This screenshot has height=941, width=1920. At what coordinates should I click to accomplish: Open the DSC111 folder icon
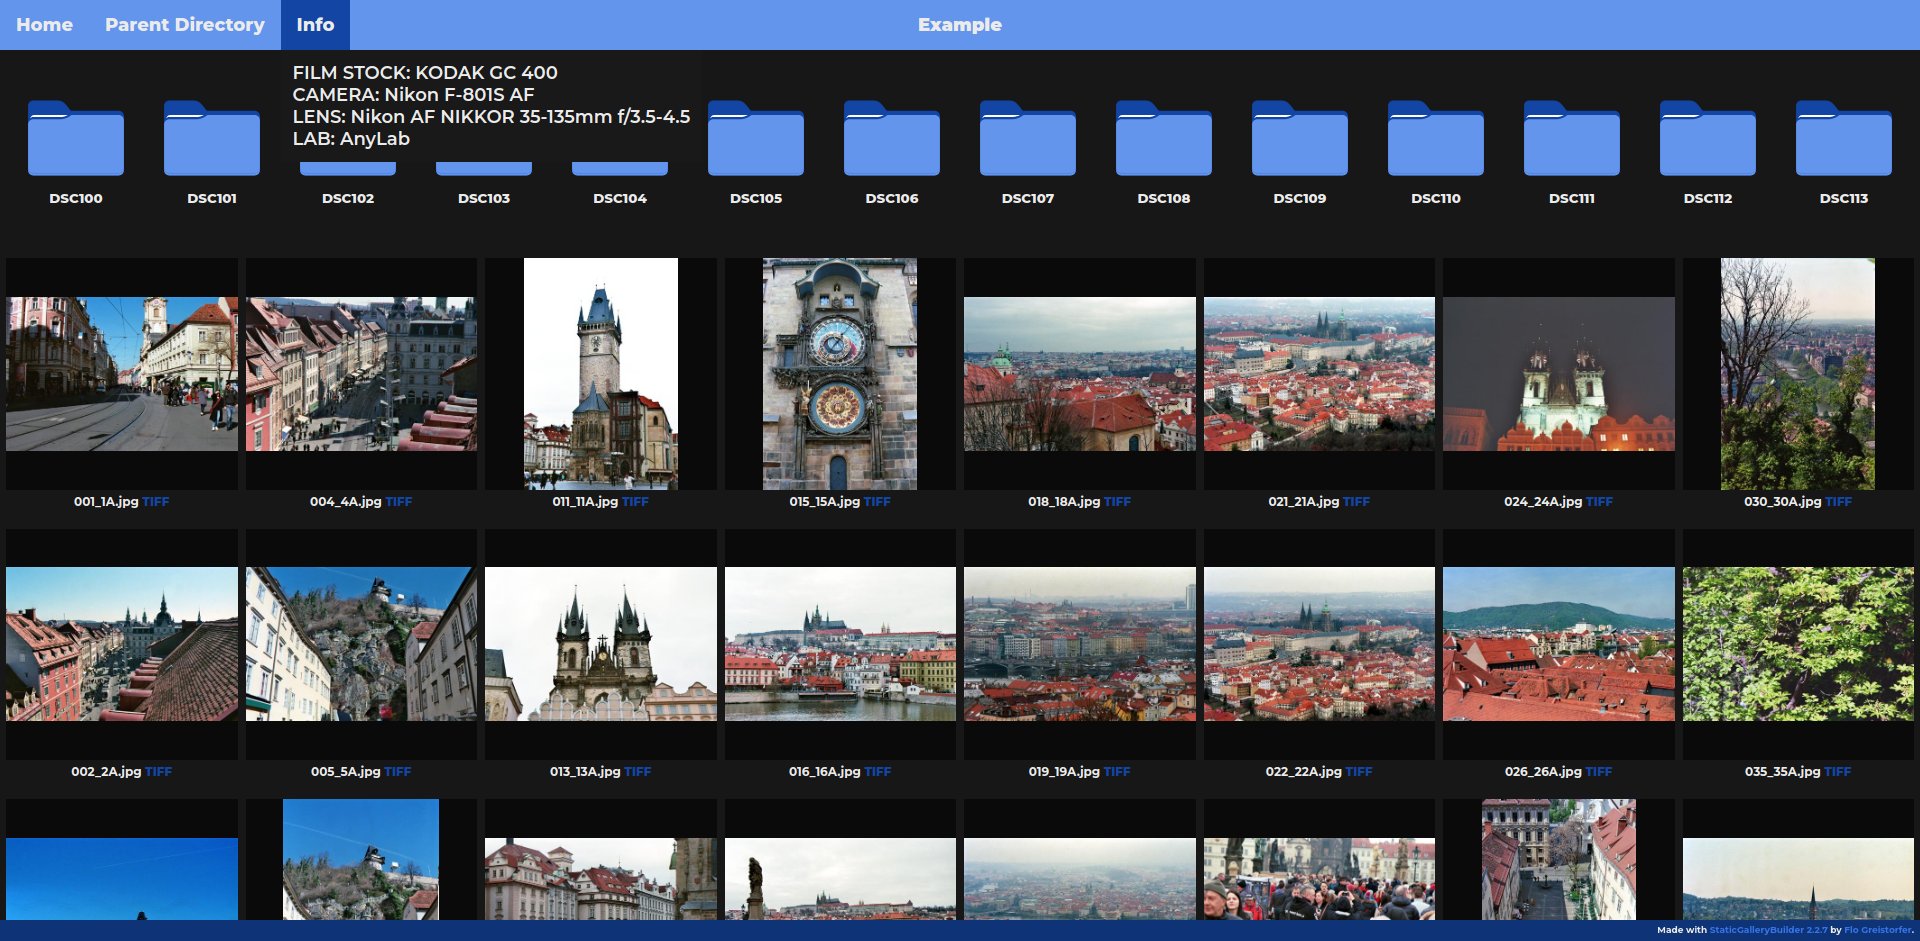coord(1572,139)
